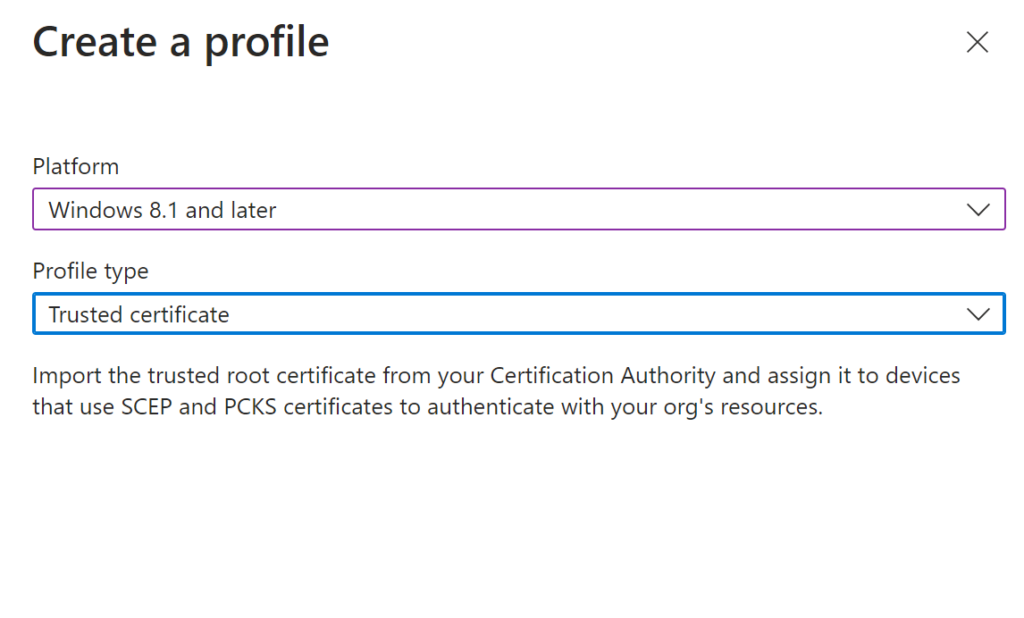Click the Platform field's chevron arrow

[978, 210]
